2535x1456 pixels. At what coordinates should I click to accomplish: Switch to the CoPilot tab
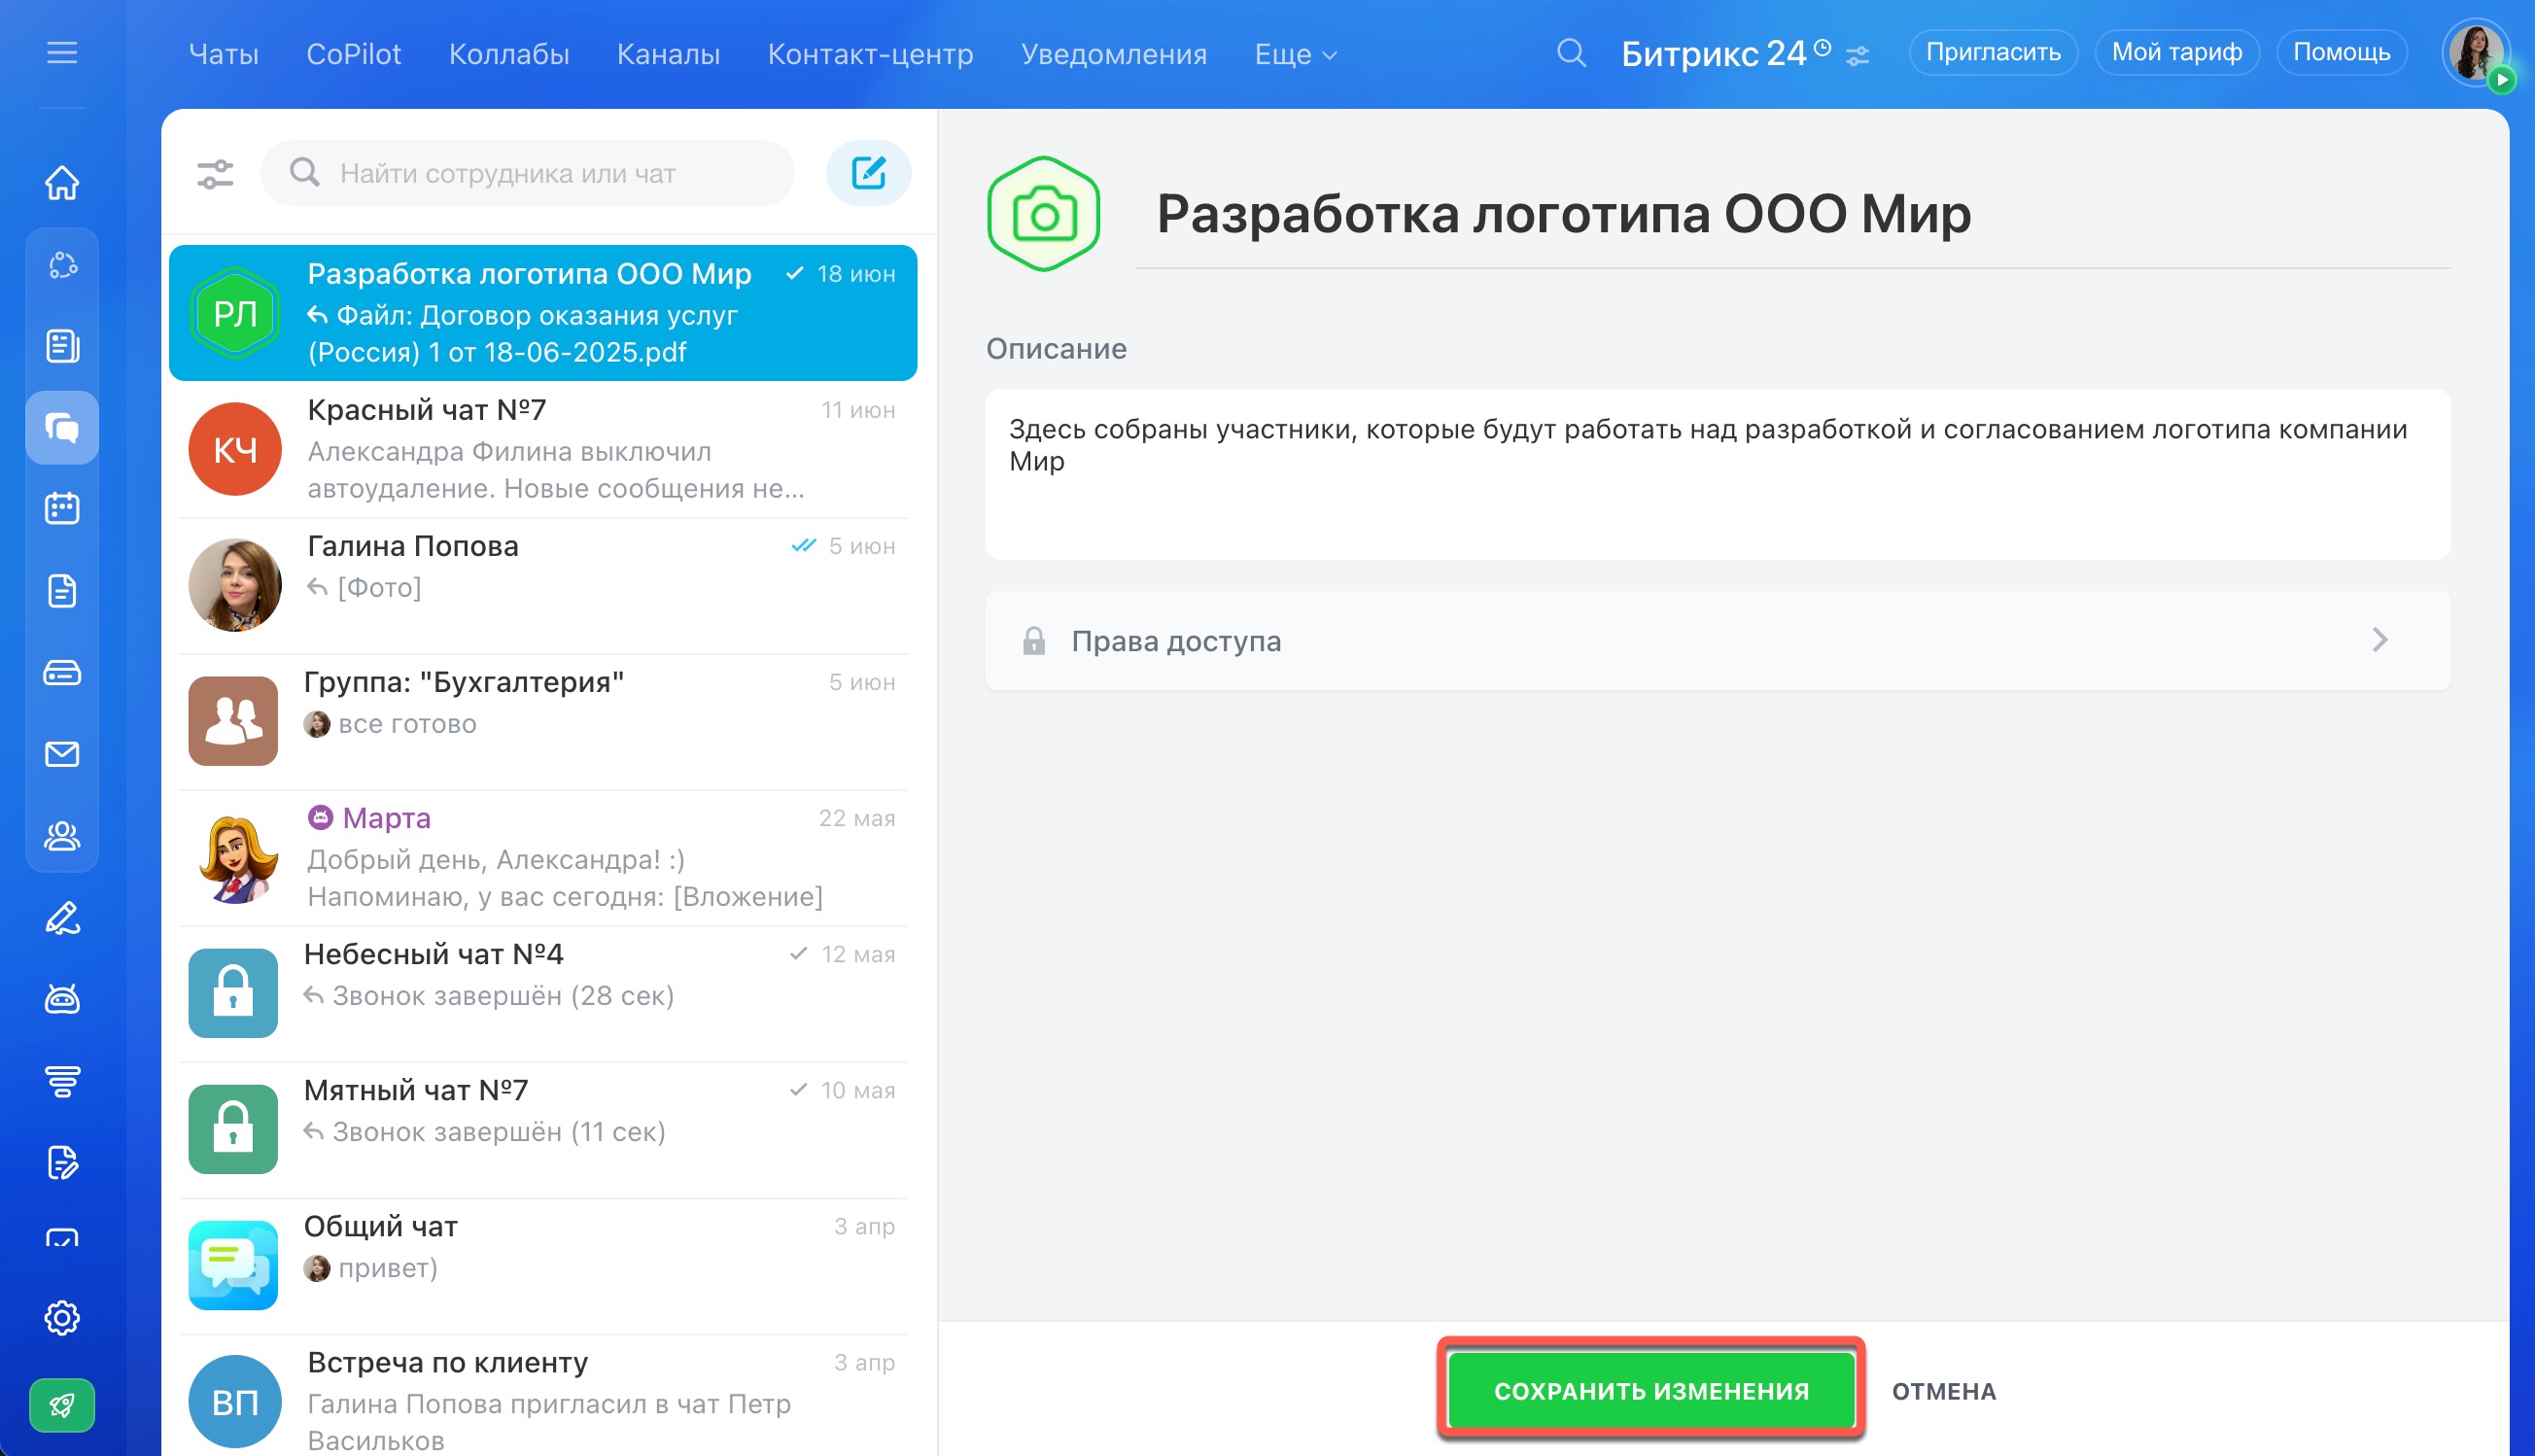[353, 54]
